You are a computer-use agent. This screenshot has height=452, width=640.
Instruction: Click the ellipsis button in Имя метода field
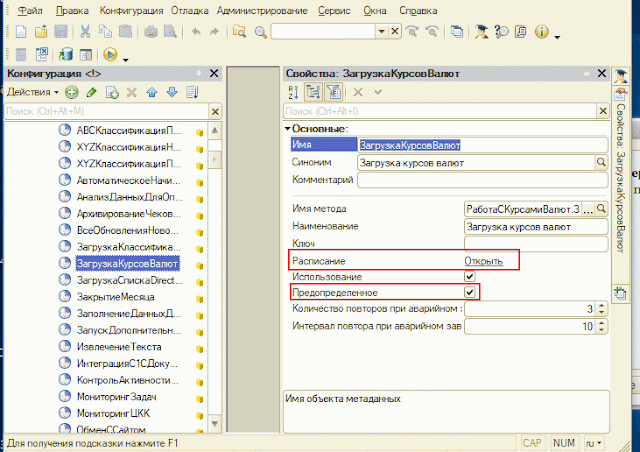click(588, 209)
